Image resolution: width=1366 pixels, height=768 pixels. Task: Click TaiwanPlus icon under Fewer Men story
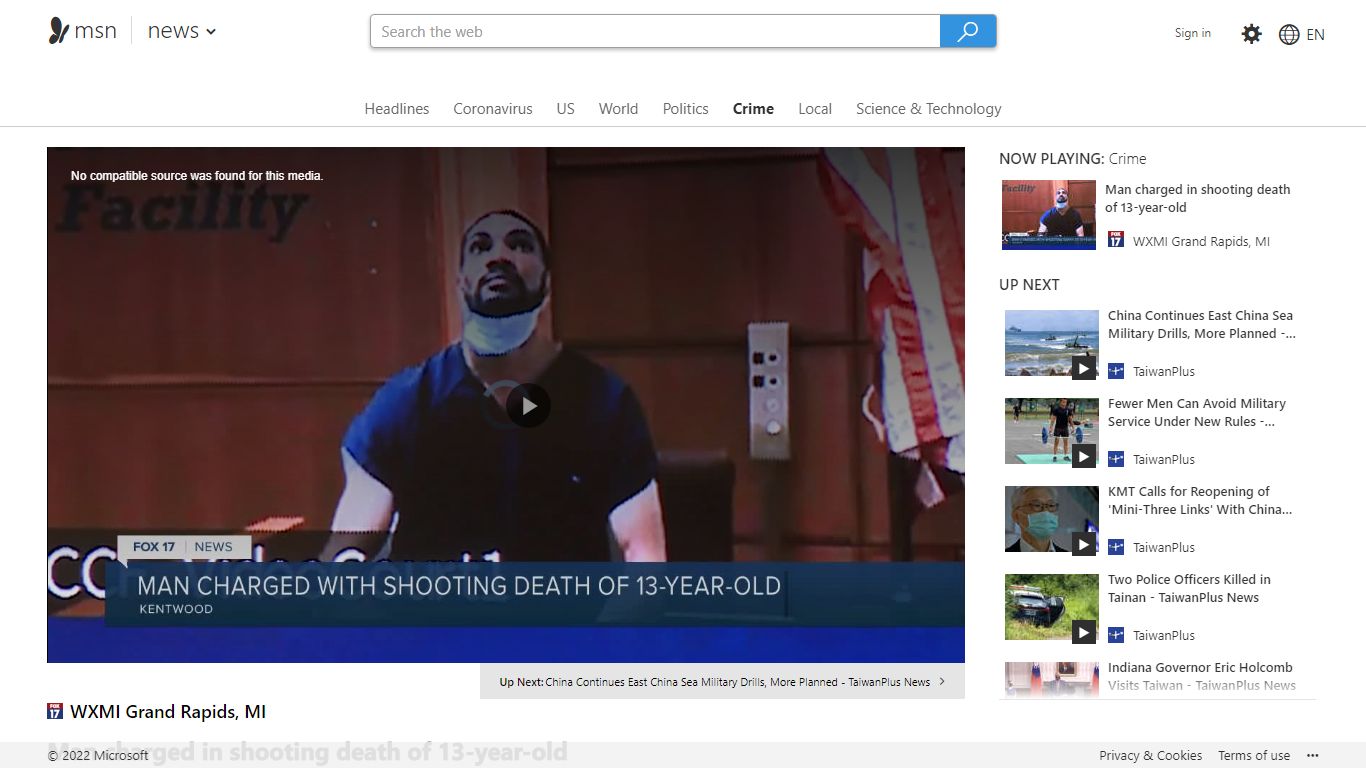(x=1116, y=459)
